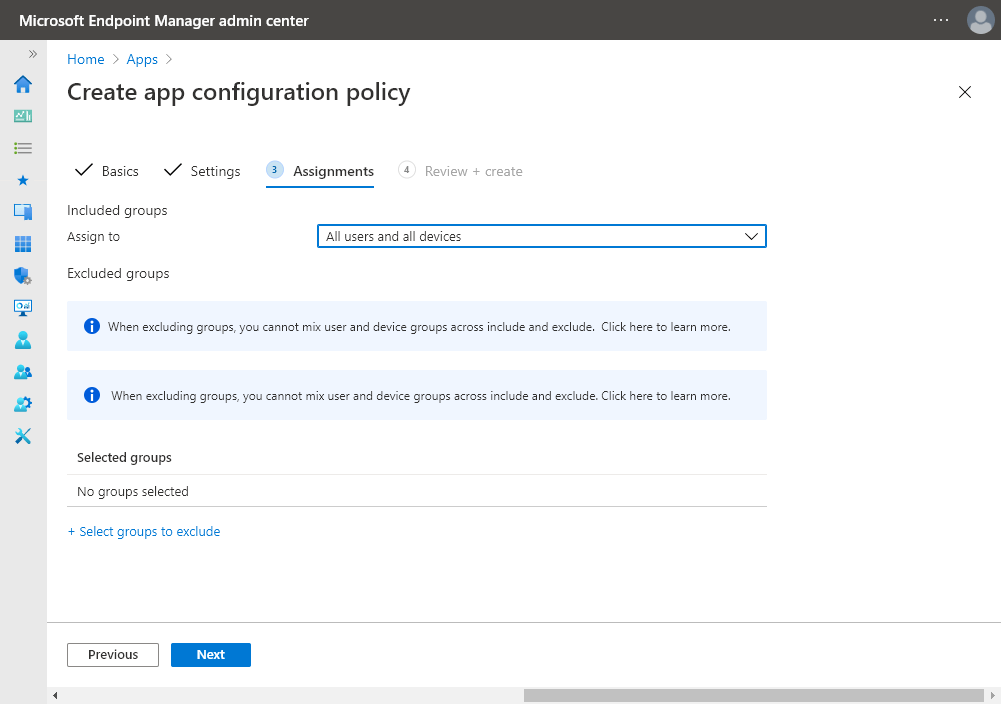The width and height of the screenshot is (1001, 704).
Task: Expand the left navigation sidebar
Action: (32, 54)
